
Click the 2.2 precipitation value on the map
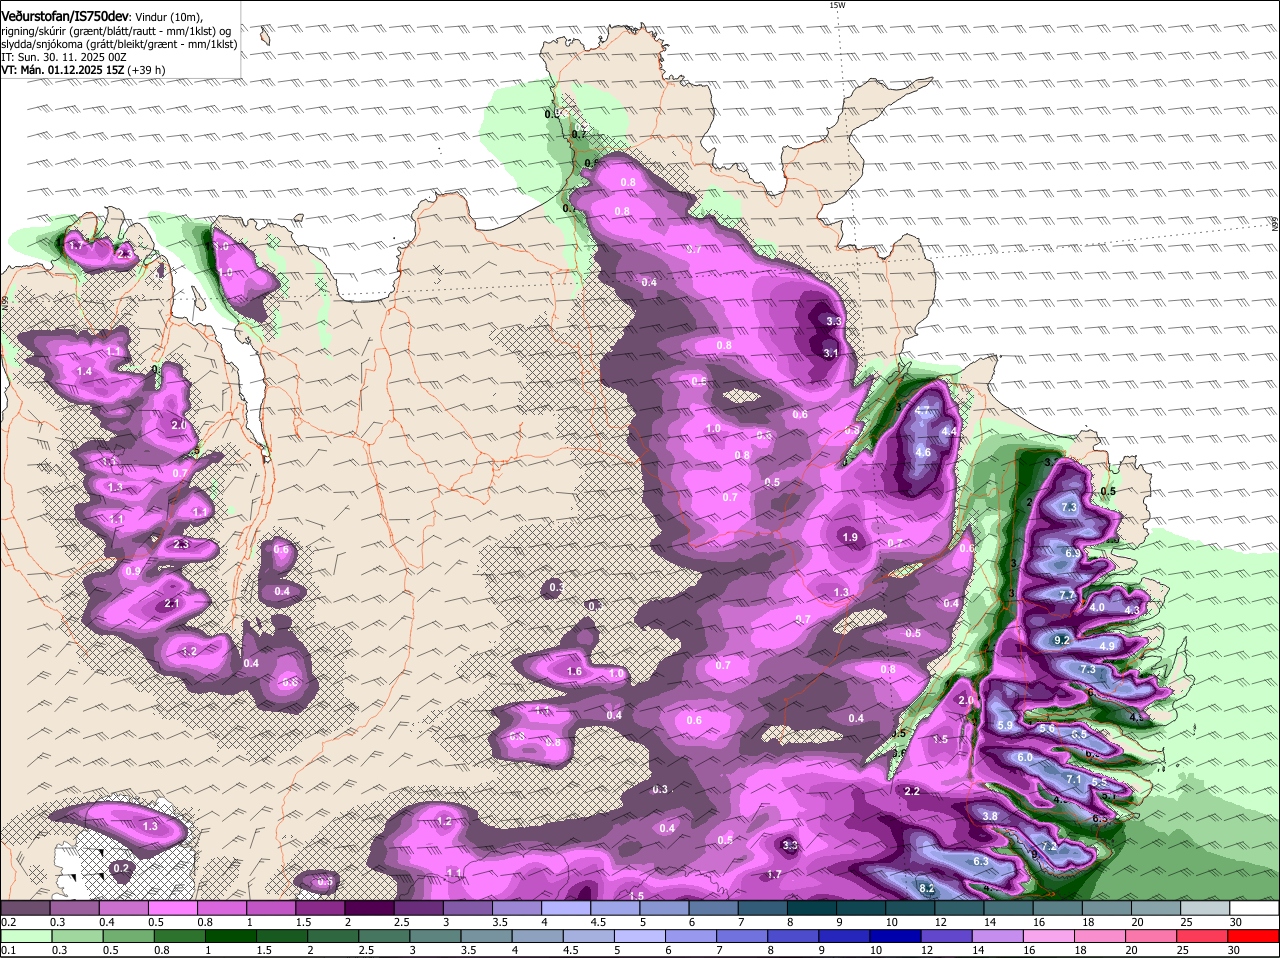pos(912,792)
